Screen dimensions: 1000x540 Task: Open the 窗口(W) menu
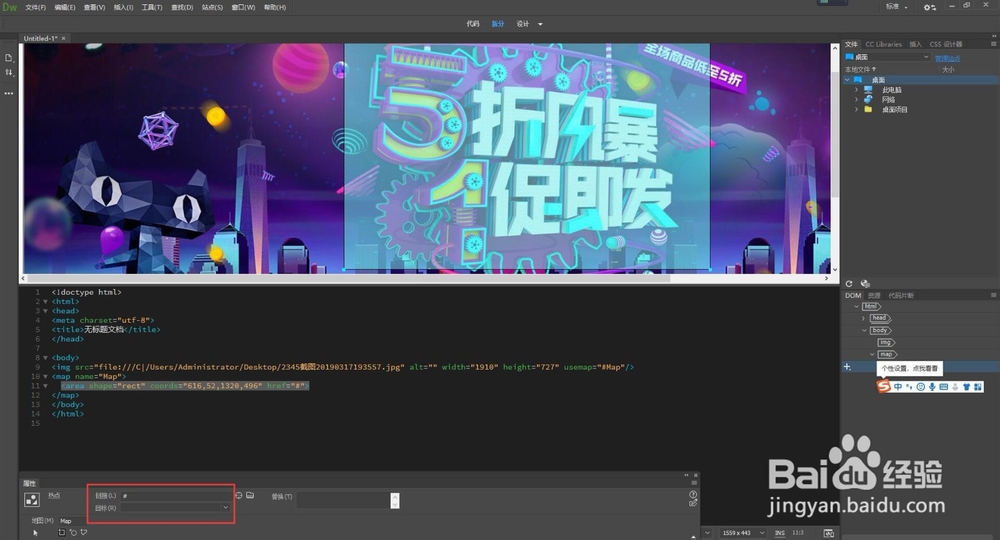tap(243, 8)
